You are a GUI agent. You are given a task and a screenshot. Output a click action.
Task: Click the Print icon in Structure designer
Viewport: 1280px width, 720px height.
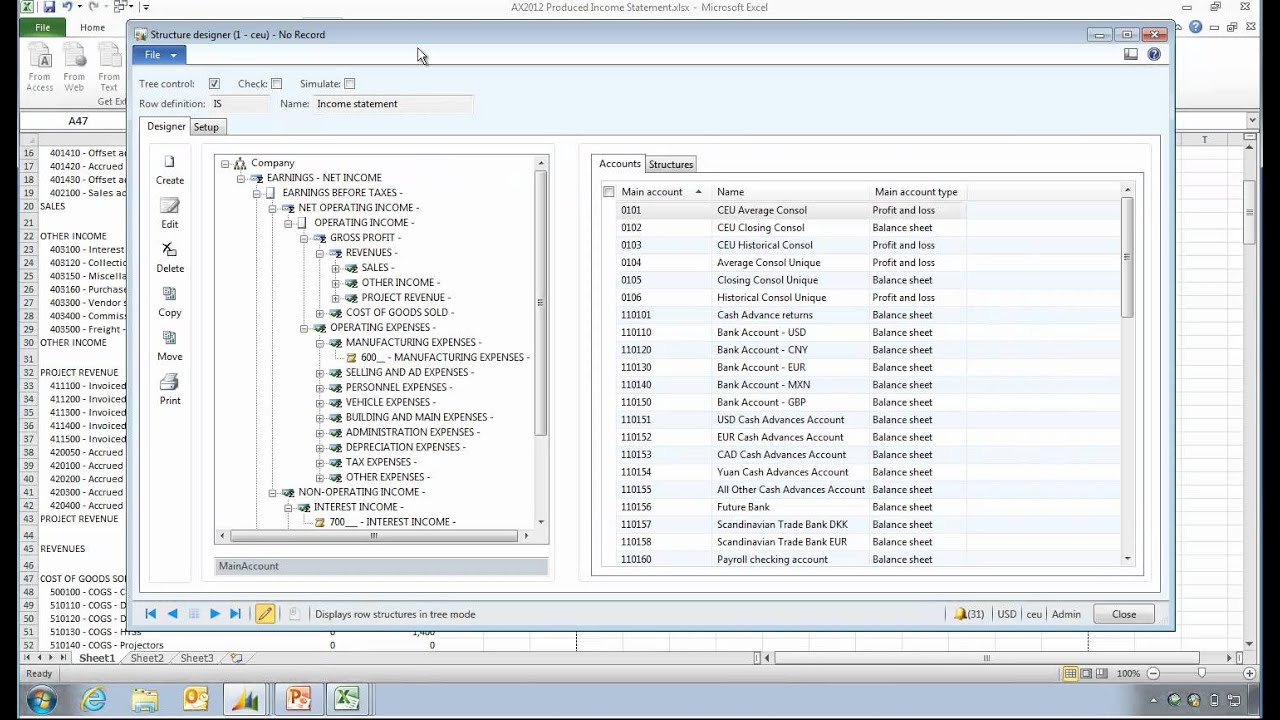[170, 382]
